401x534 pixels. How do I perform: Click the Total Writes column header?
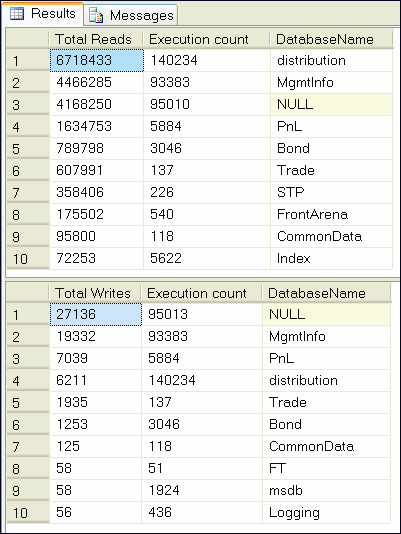95,293
